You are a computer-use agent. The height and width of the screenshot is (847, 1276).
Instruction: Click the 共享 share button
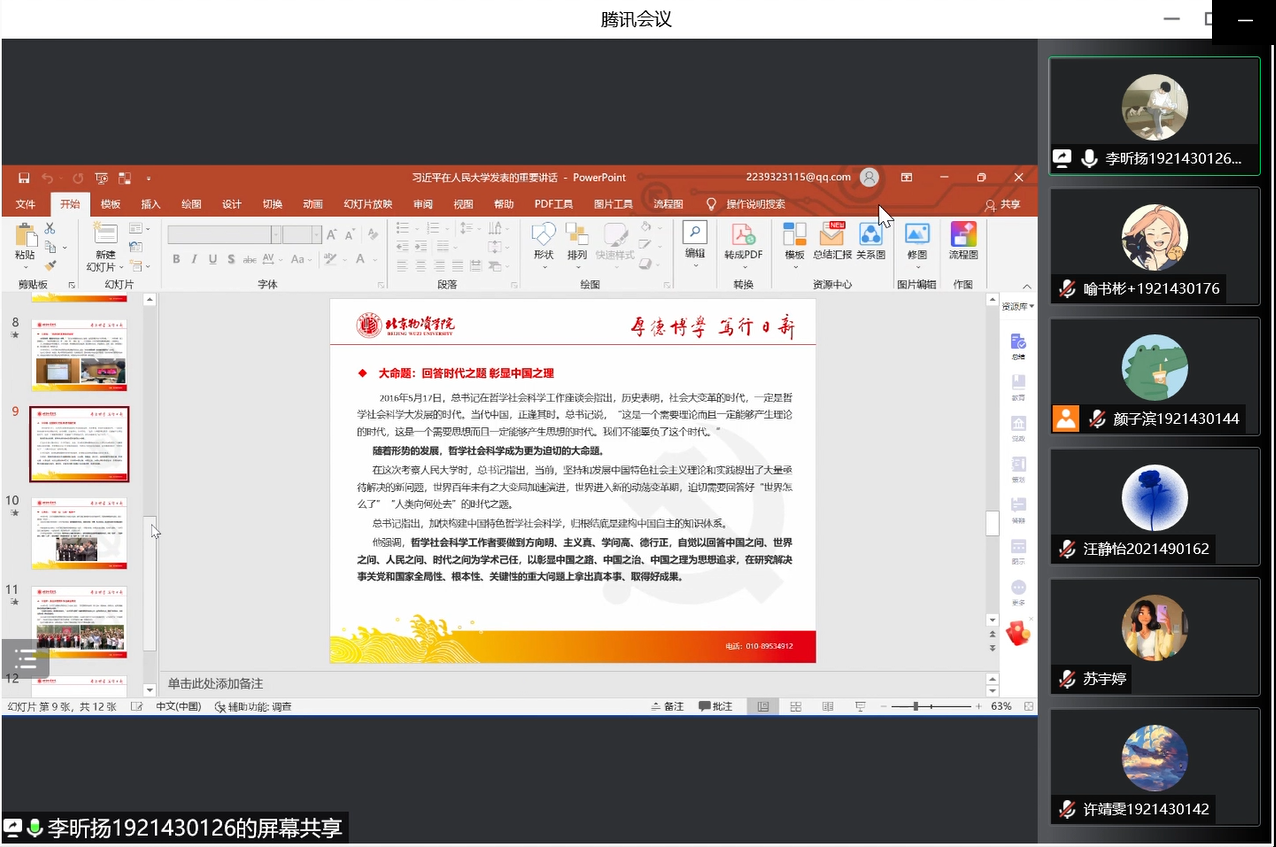pos(1003,204)
